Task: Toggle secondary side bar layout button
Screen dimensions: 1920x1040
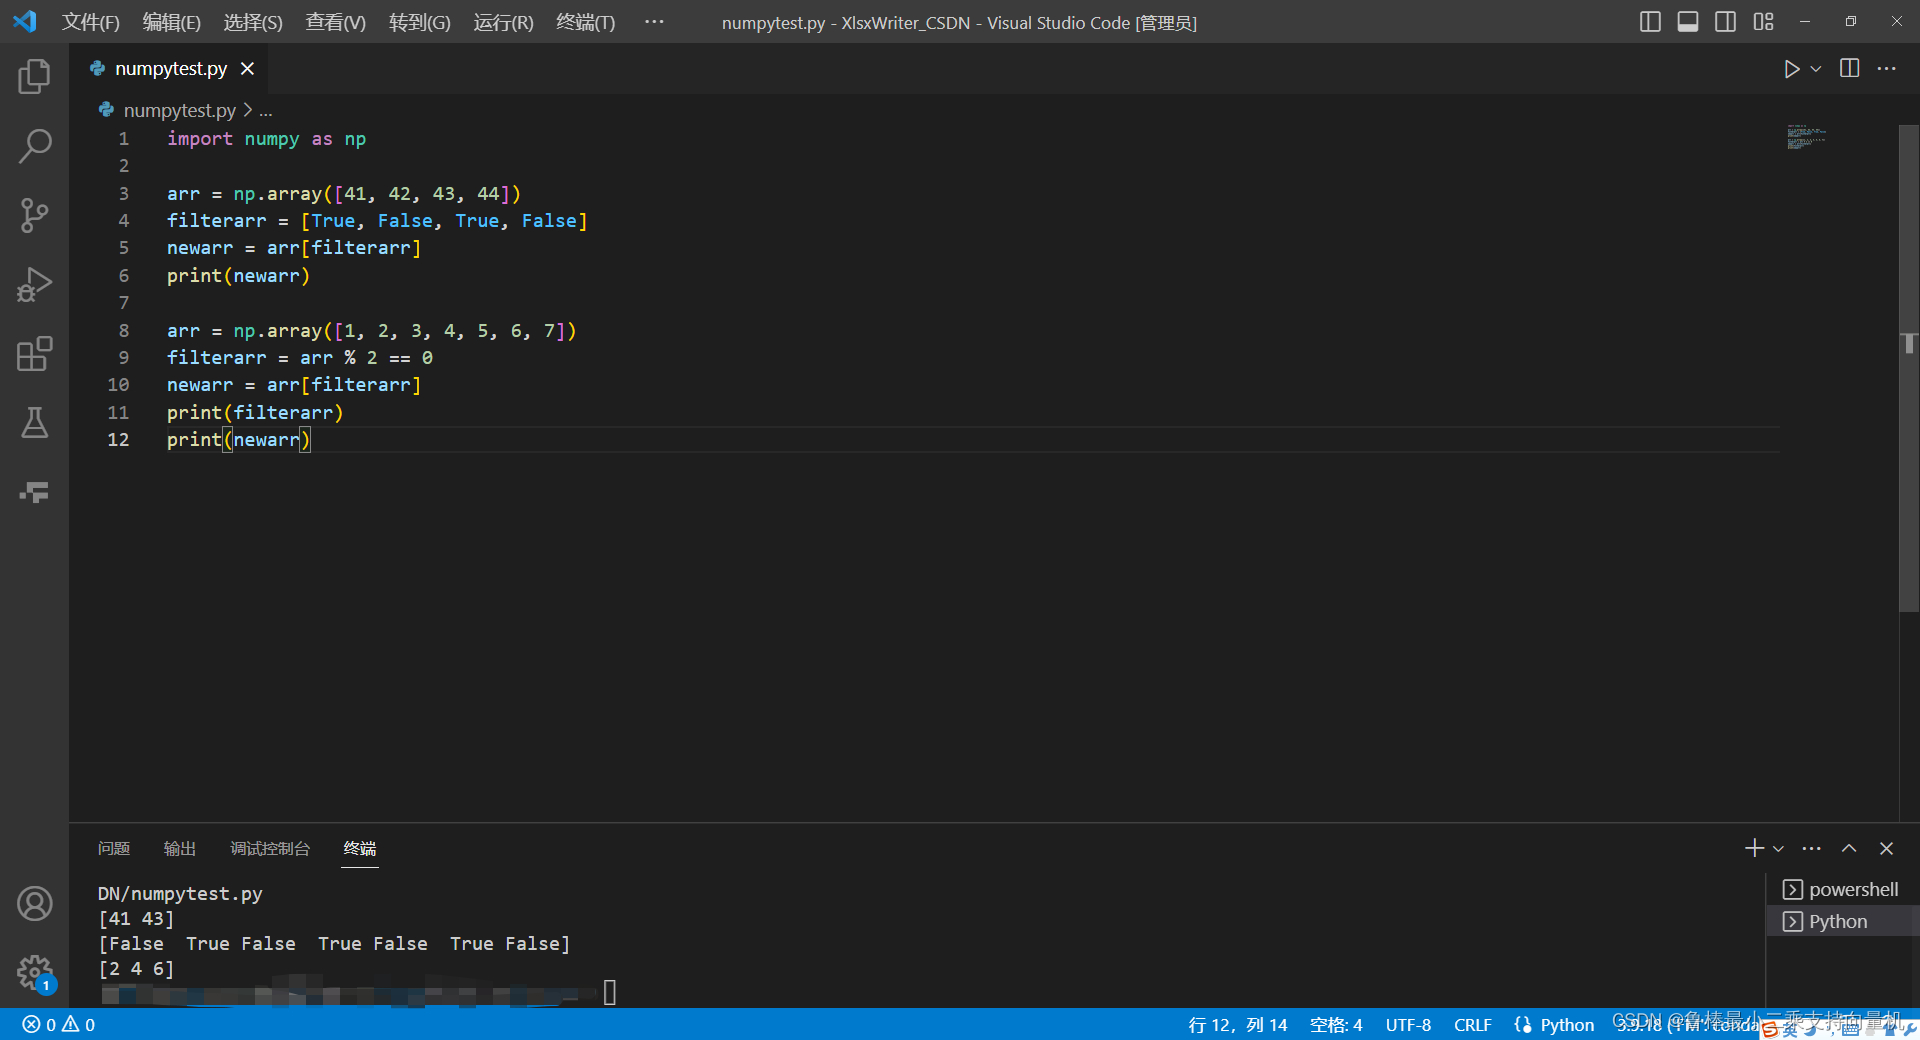Action: click(1725, 21)
